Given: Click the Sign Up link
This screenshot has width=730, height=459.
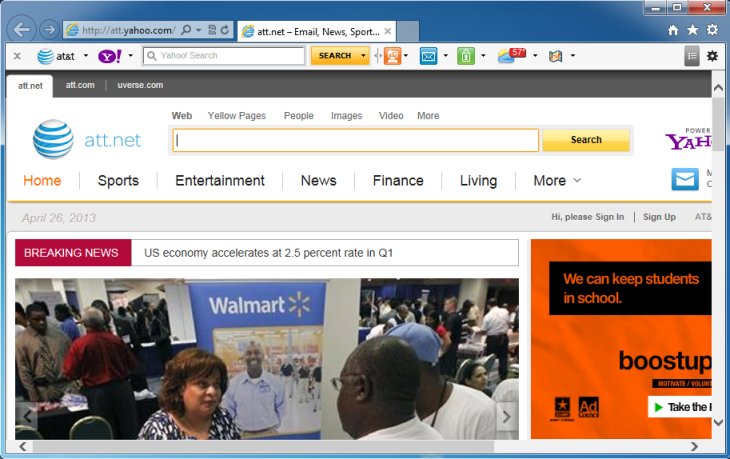Looking at the screenshot, I should point(659,217).
